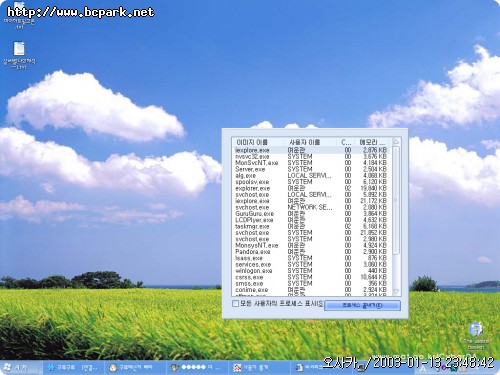The height and width of the screenshot is (375, 500).
Task: Select the svchost.exe row using 21,852 KB
Action: pos(312,233)
